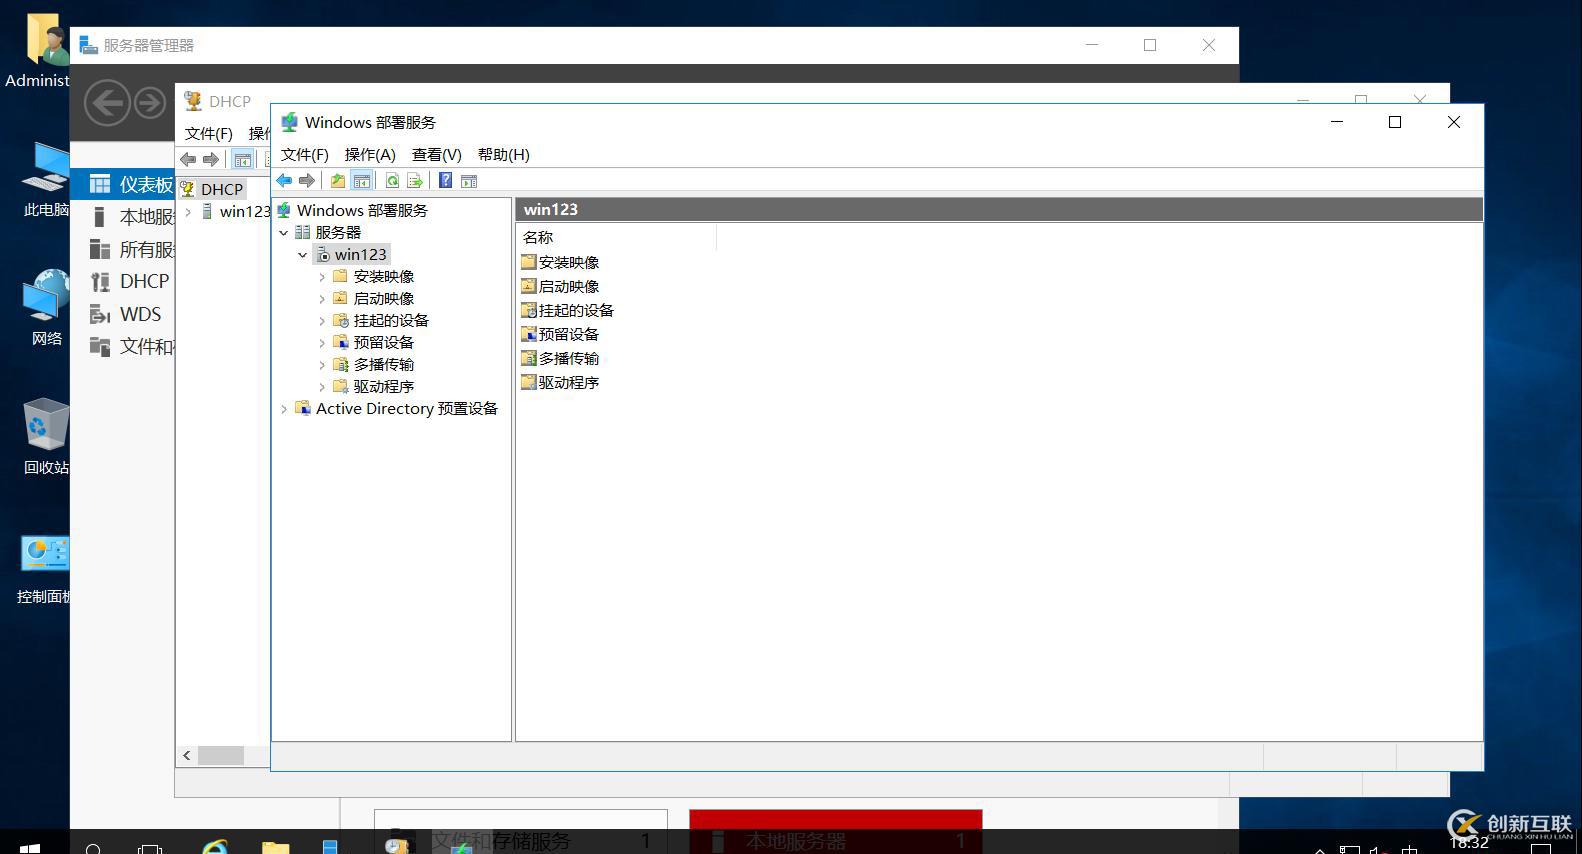This screenshot has height=854, width=1582.
Task: Select 驱动程序 in the WDS tree
Action: click(x=383, y=387)
